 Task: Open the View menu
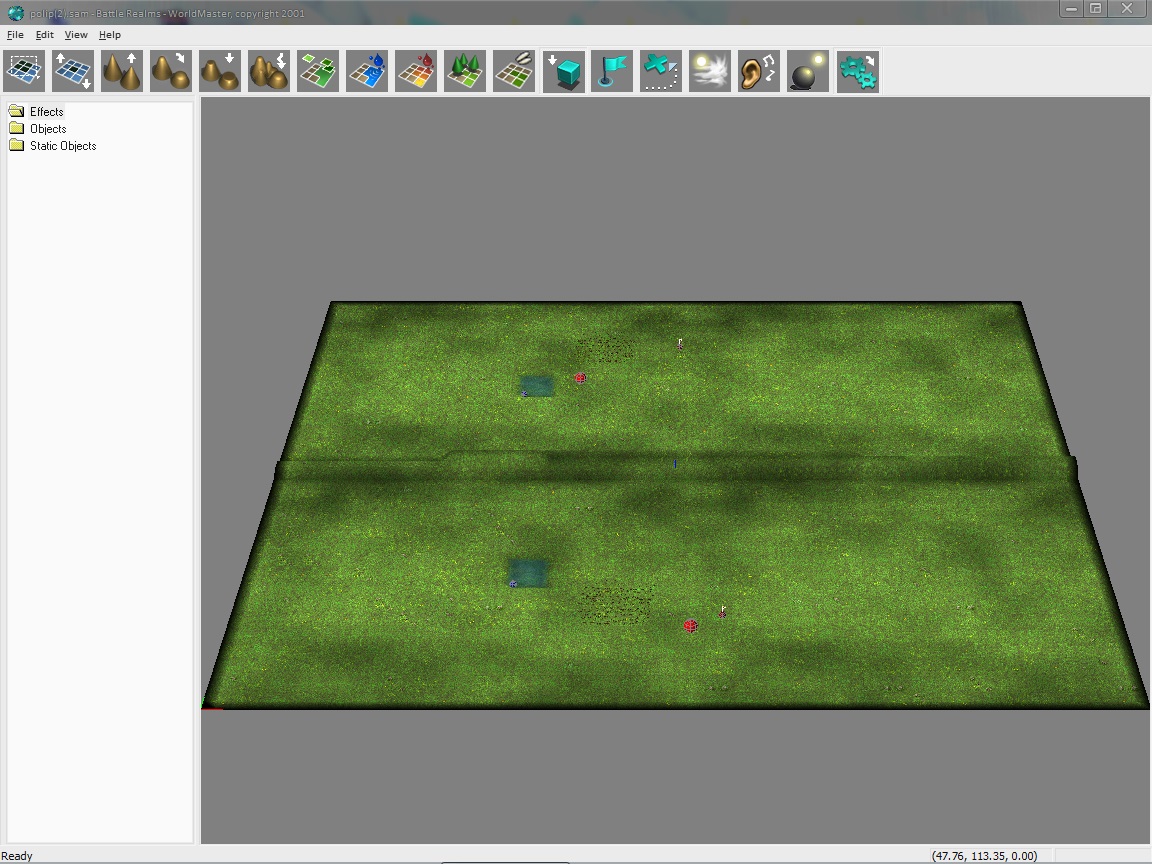(x=76, y=35)
